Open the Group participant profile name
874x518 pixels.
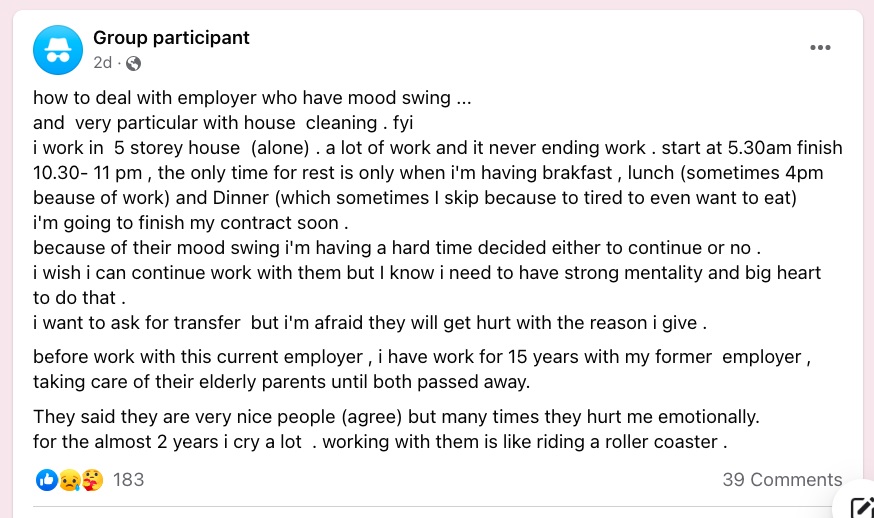(x=171, y=37)
